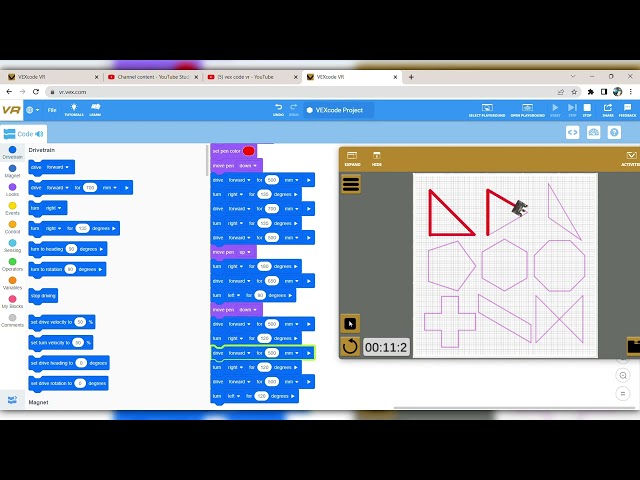
Task: Click the turn to heading block
Action: pyautogui.click(x=68, y=249)
